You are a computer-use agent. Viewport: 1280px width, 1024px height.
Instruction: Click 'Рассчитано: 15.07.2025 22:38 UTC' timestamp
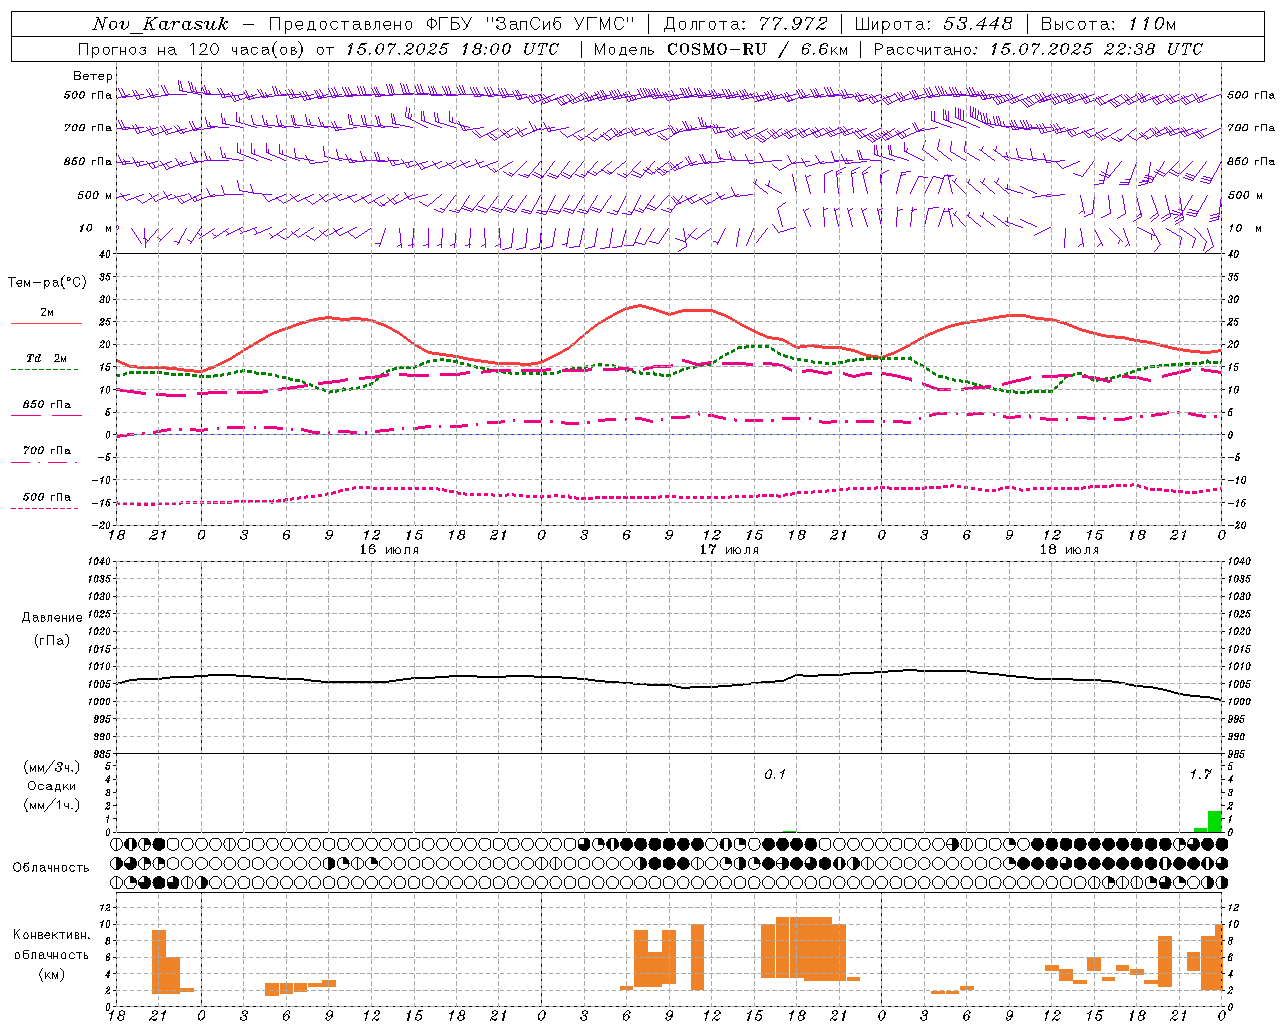pyautogui.click(x=1038, y=49)
